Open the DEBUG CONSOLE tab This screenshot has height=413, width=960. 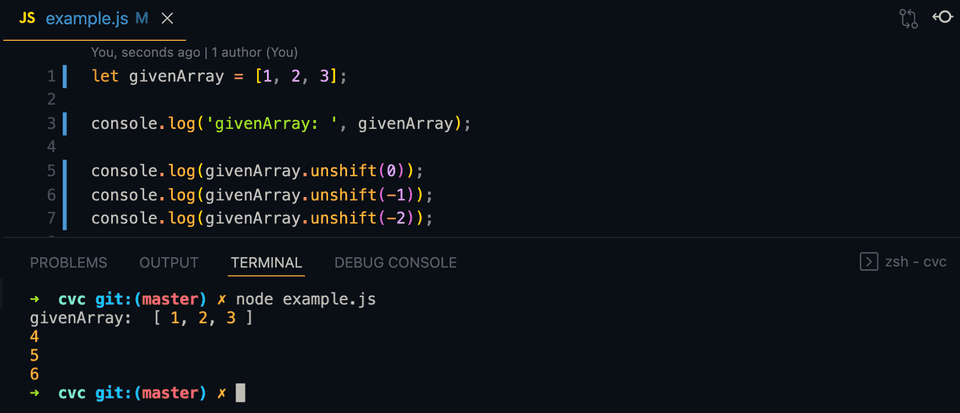click(x=396, y=262)
